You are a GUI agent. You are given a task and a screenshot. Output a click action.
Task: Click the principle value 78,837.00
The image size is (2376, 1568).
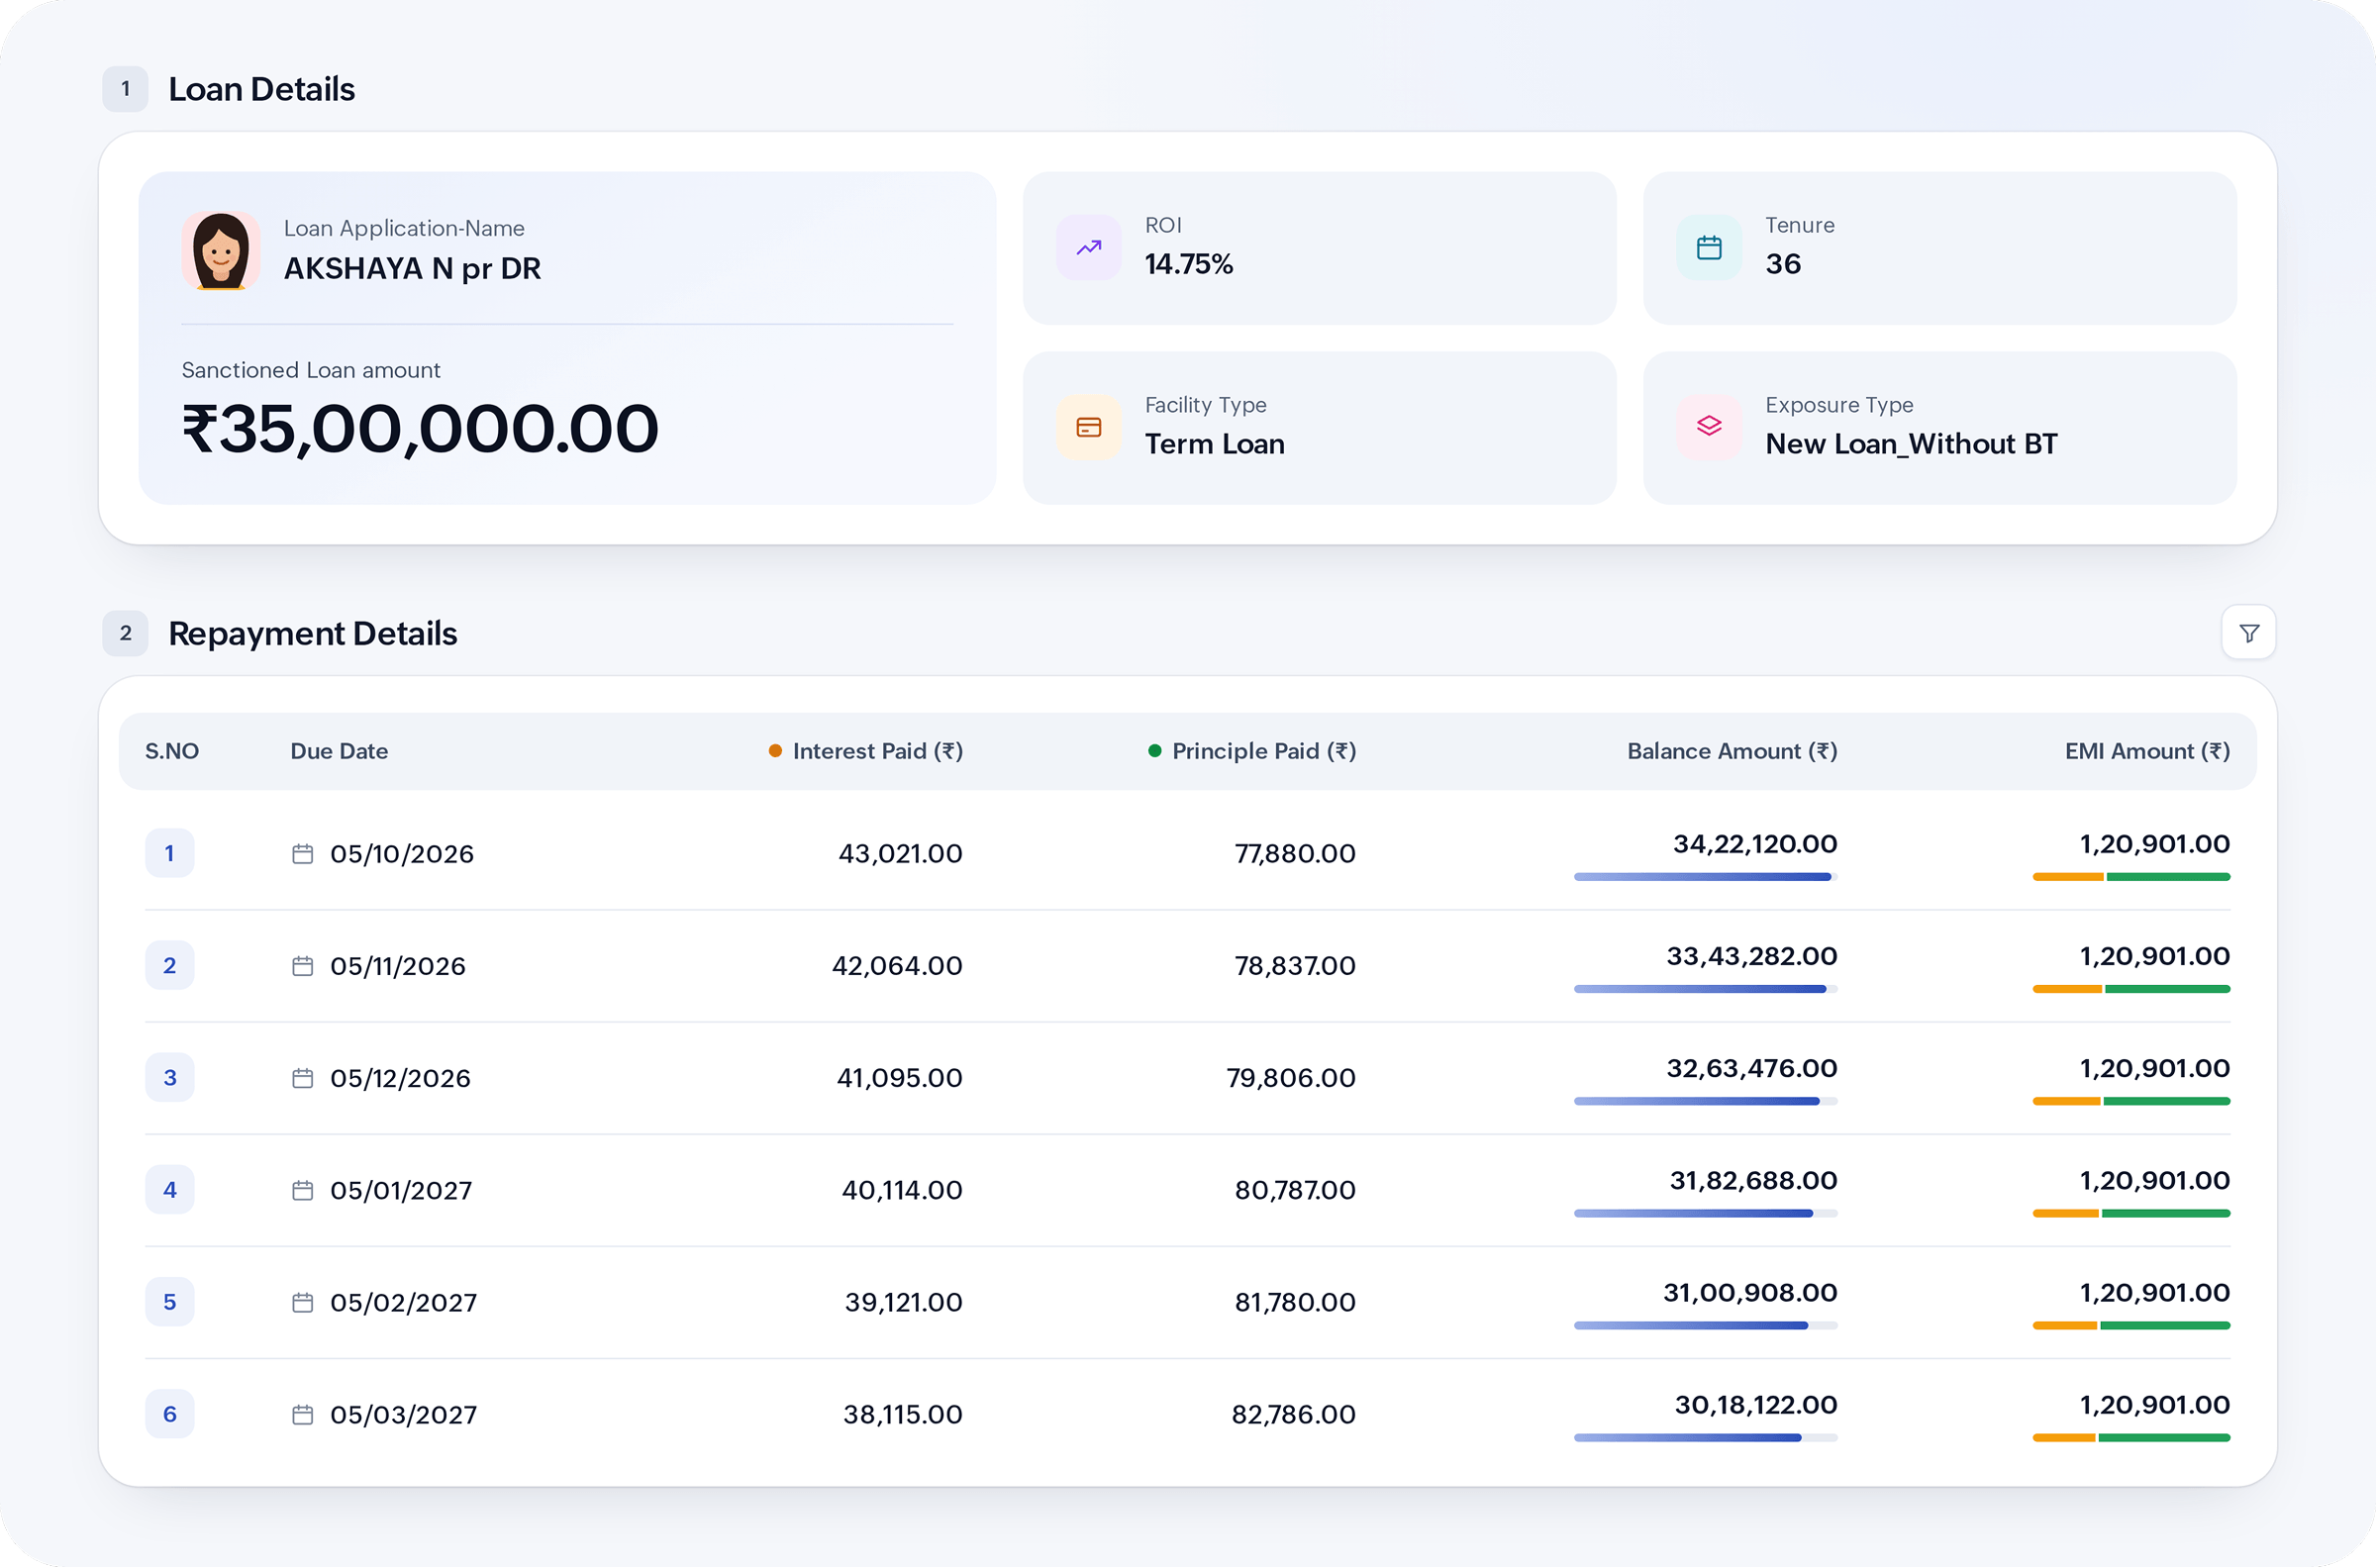pyautogui.click(x=1295, y=966)
